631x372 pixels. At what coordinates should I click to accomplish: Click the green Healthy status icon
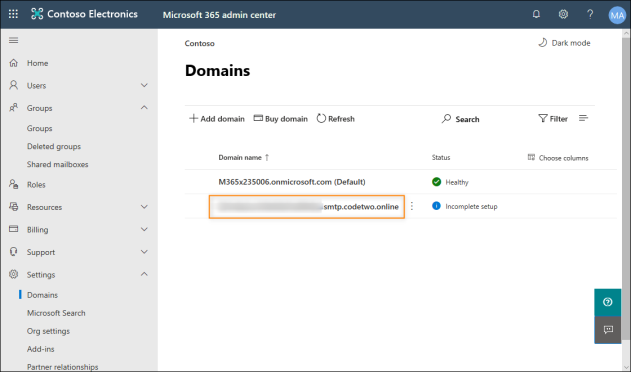pos(436,182)
